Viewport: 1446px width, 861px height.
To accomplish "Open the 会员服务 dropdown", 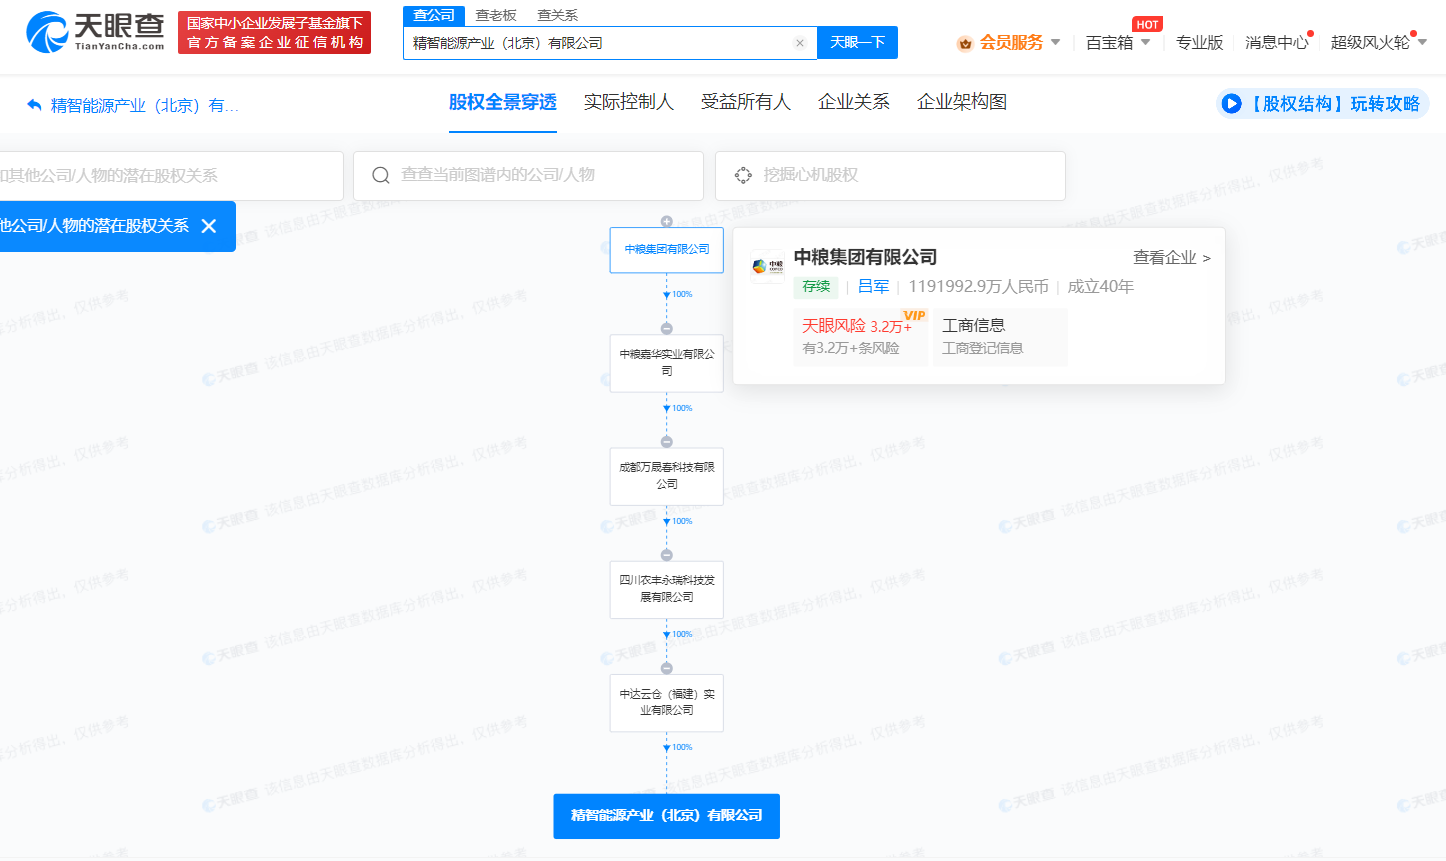I will 1055,43.
